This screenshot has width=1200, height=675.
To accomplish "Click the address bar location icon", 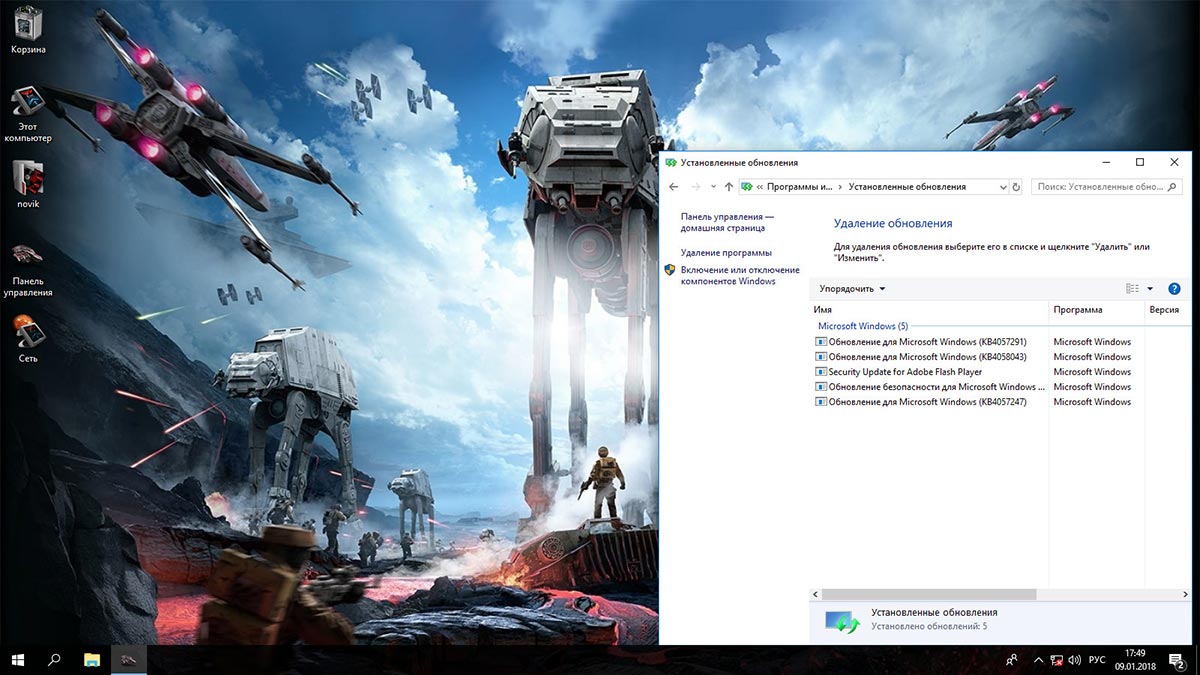I will [x=747, y=187].
